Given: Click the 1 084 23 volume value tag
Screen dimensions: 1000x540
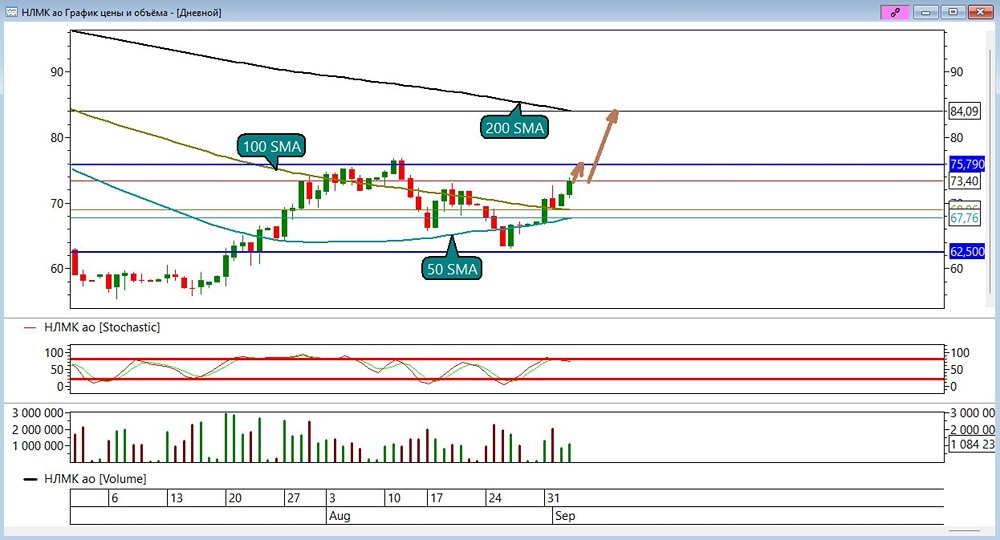Looking at the screenshot, I should pyautogui.click(x=972, y=445).
